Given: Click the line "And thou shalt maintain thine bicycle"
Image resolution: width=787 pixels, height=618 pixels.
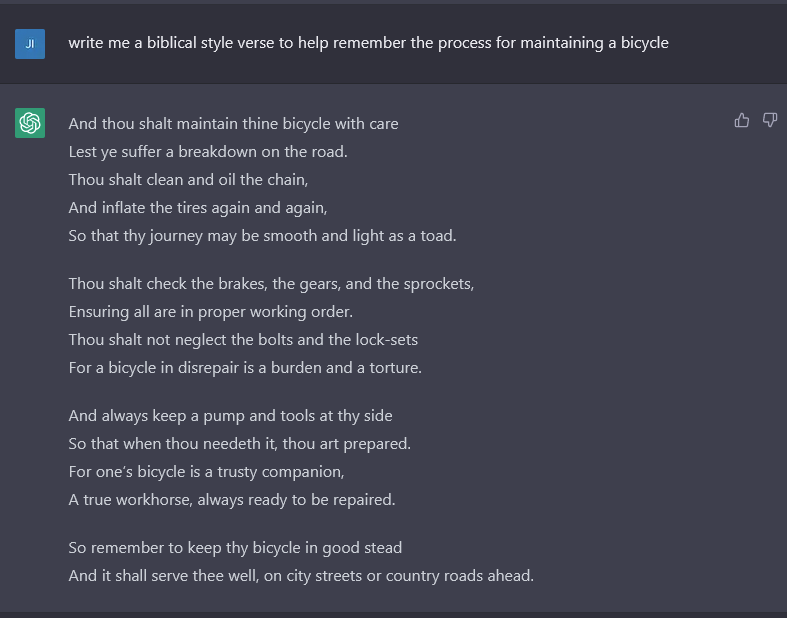Looking at the screenshot, I should (233, 123).
